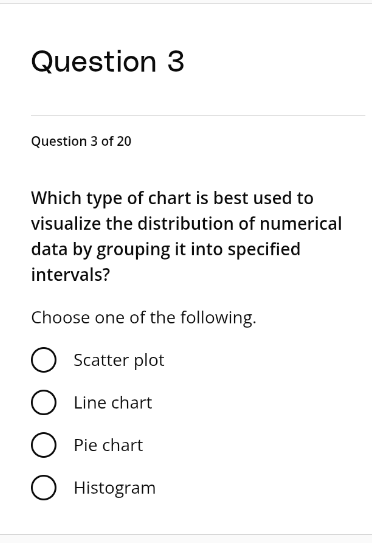The height and width of the screenshot is (543, 372).
Task: Click 'Choose one of the following.' instruction
Action: tap(144, 318)
